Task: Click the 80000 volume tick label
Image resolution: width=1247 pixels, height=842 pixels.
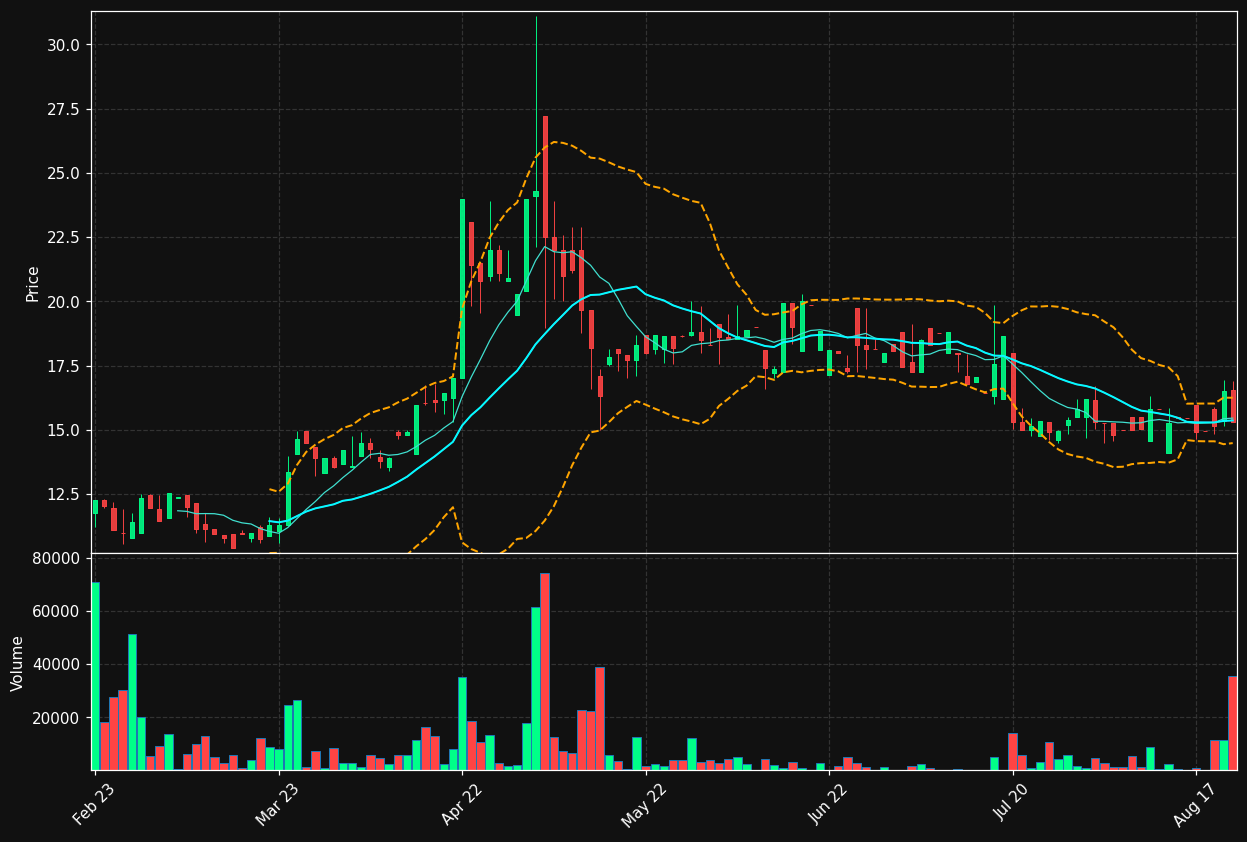Action: [x=56, y=558]
